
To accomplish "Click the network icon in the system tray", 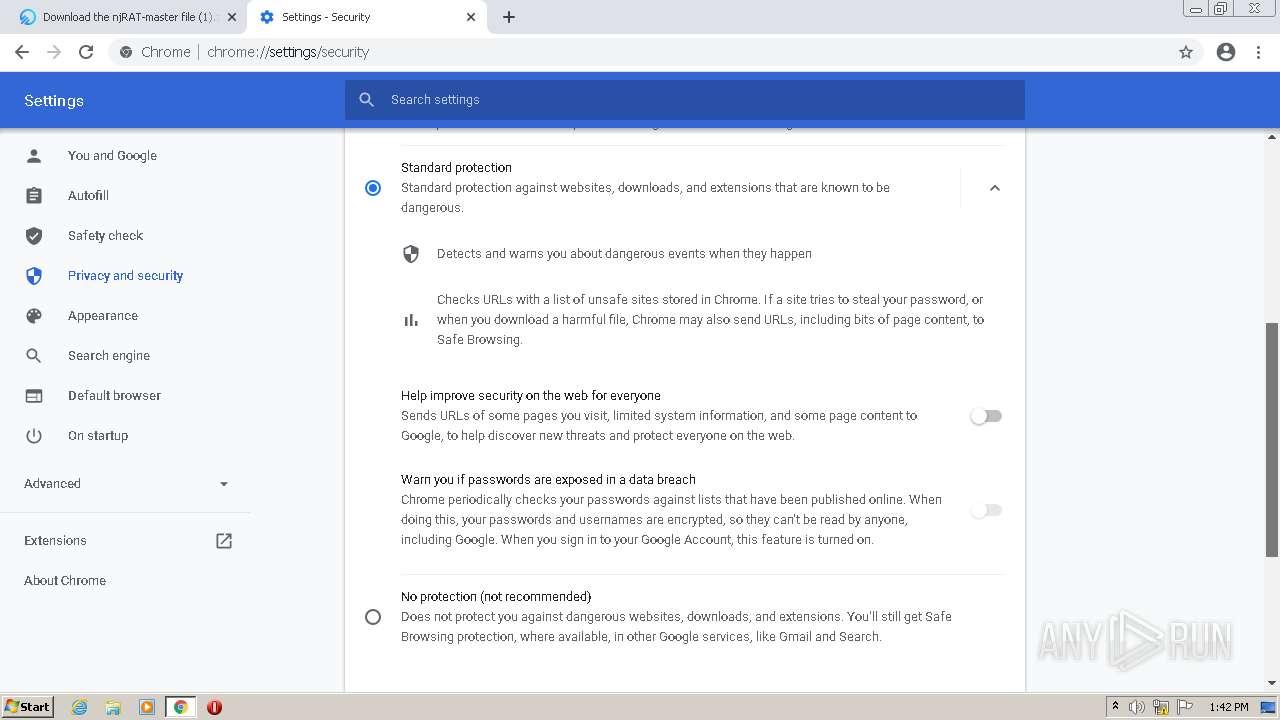I will (x=1161, y=707).
